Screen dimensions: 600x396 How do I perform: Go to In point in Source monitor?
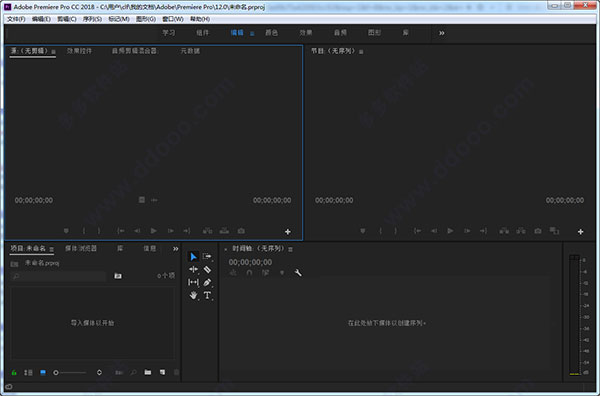click(x=121, y=231)
